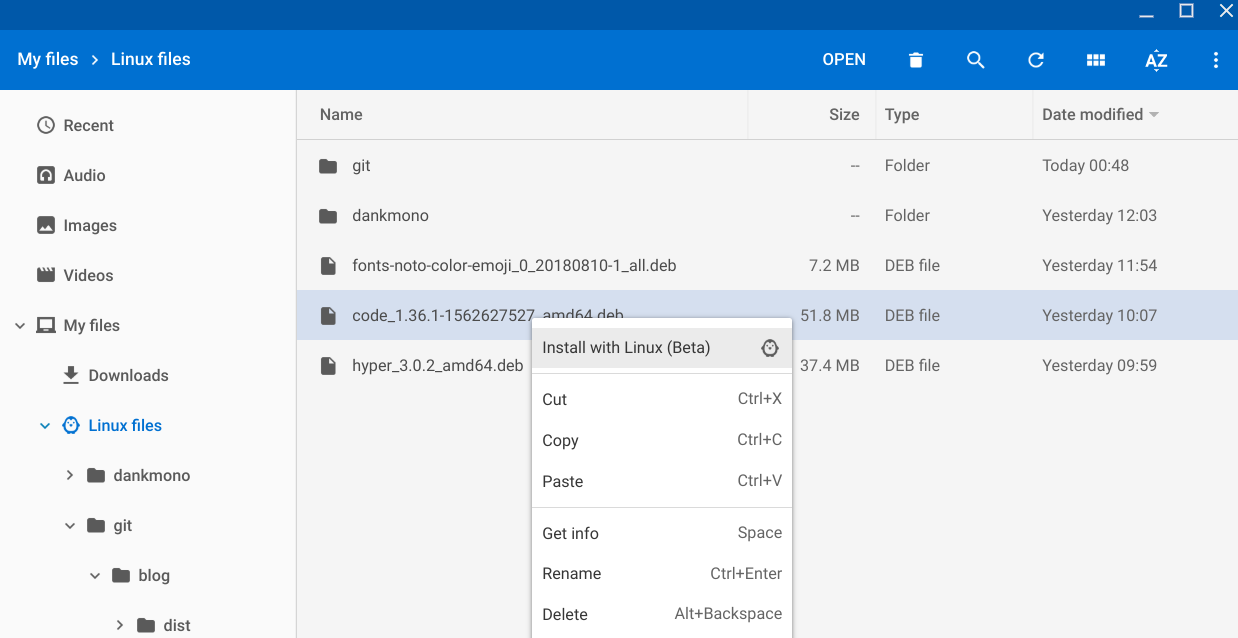1238x638 pixels.
Task: Select My files in sidebar tree
Action: click(x=92, y=325)
